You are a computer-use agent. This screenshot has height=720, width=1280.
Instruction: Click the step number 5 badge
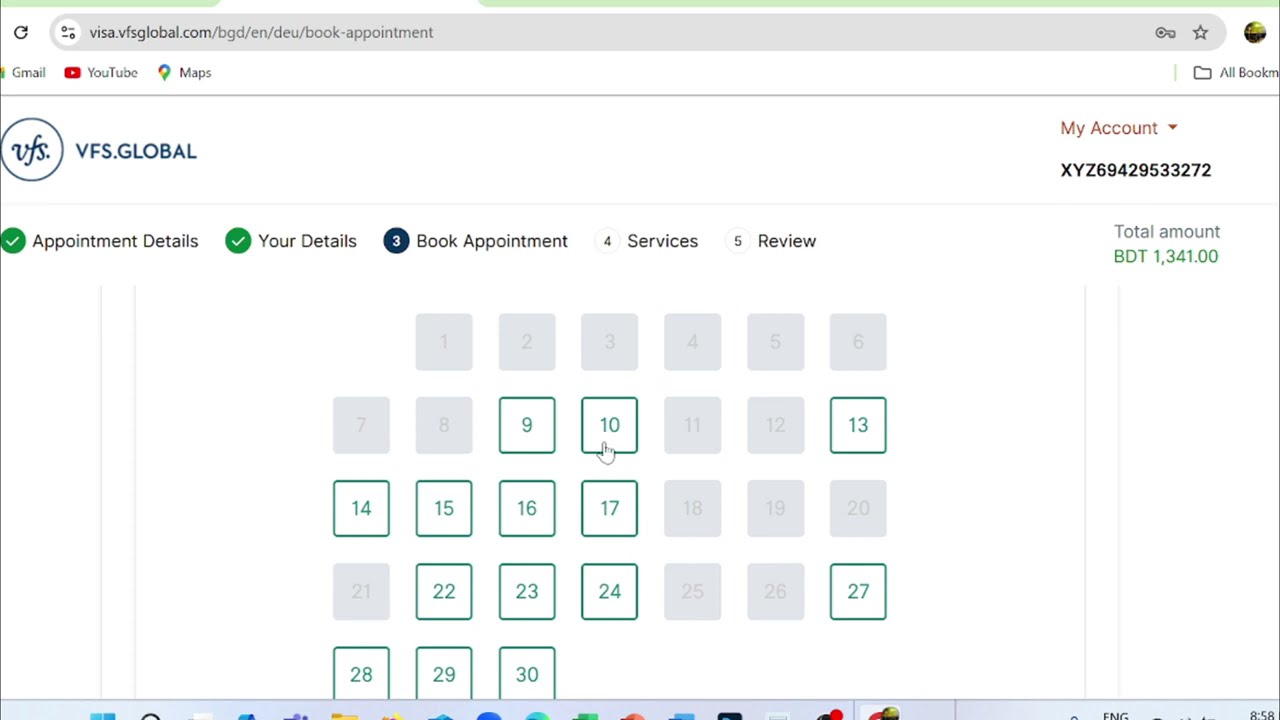(x=738, y=241)
